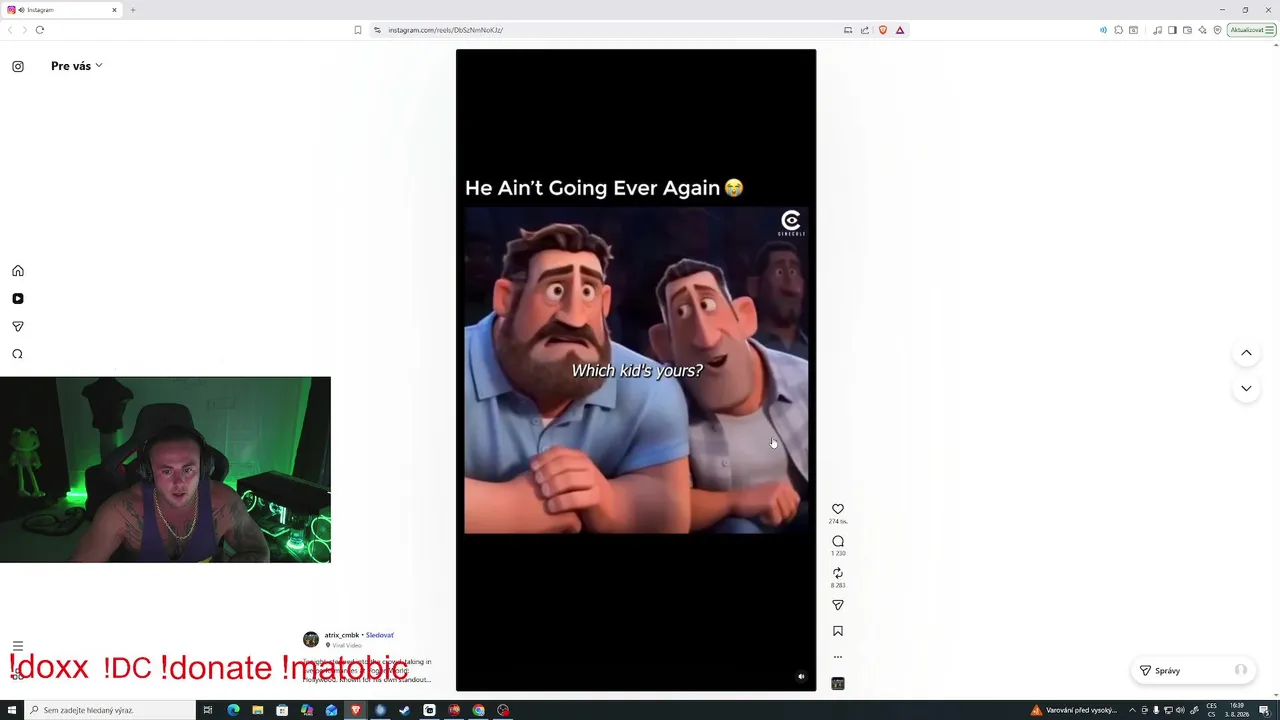This screenshot has width=1280, height=720.
Task: Open comments on the reel
Action: coord(838,541)
